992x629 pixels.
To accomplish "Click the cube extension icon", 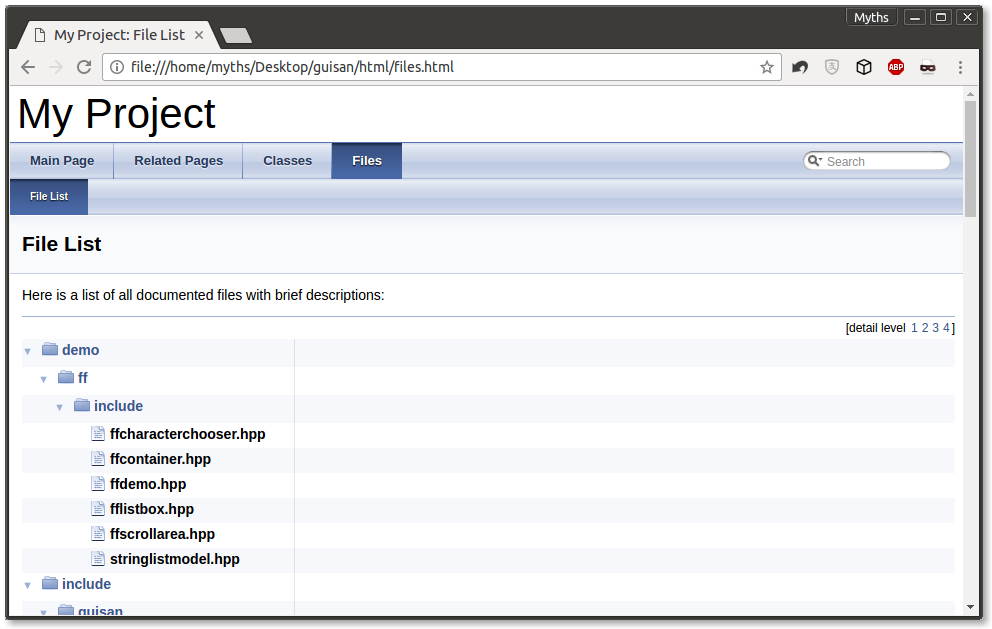I will pyautogui.click(x=864, y=67).
